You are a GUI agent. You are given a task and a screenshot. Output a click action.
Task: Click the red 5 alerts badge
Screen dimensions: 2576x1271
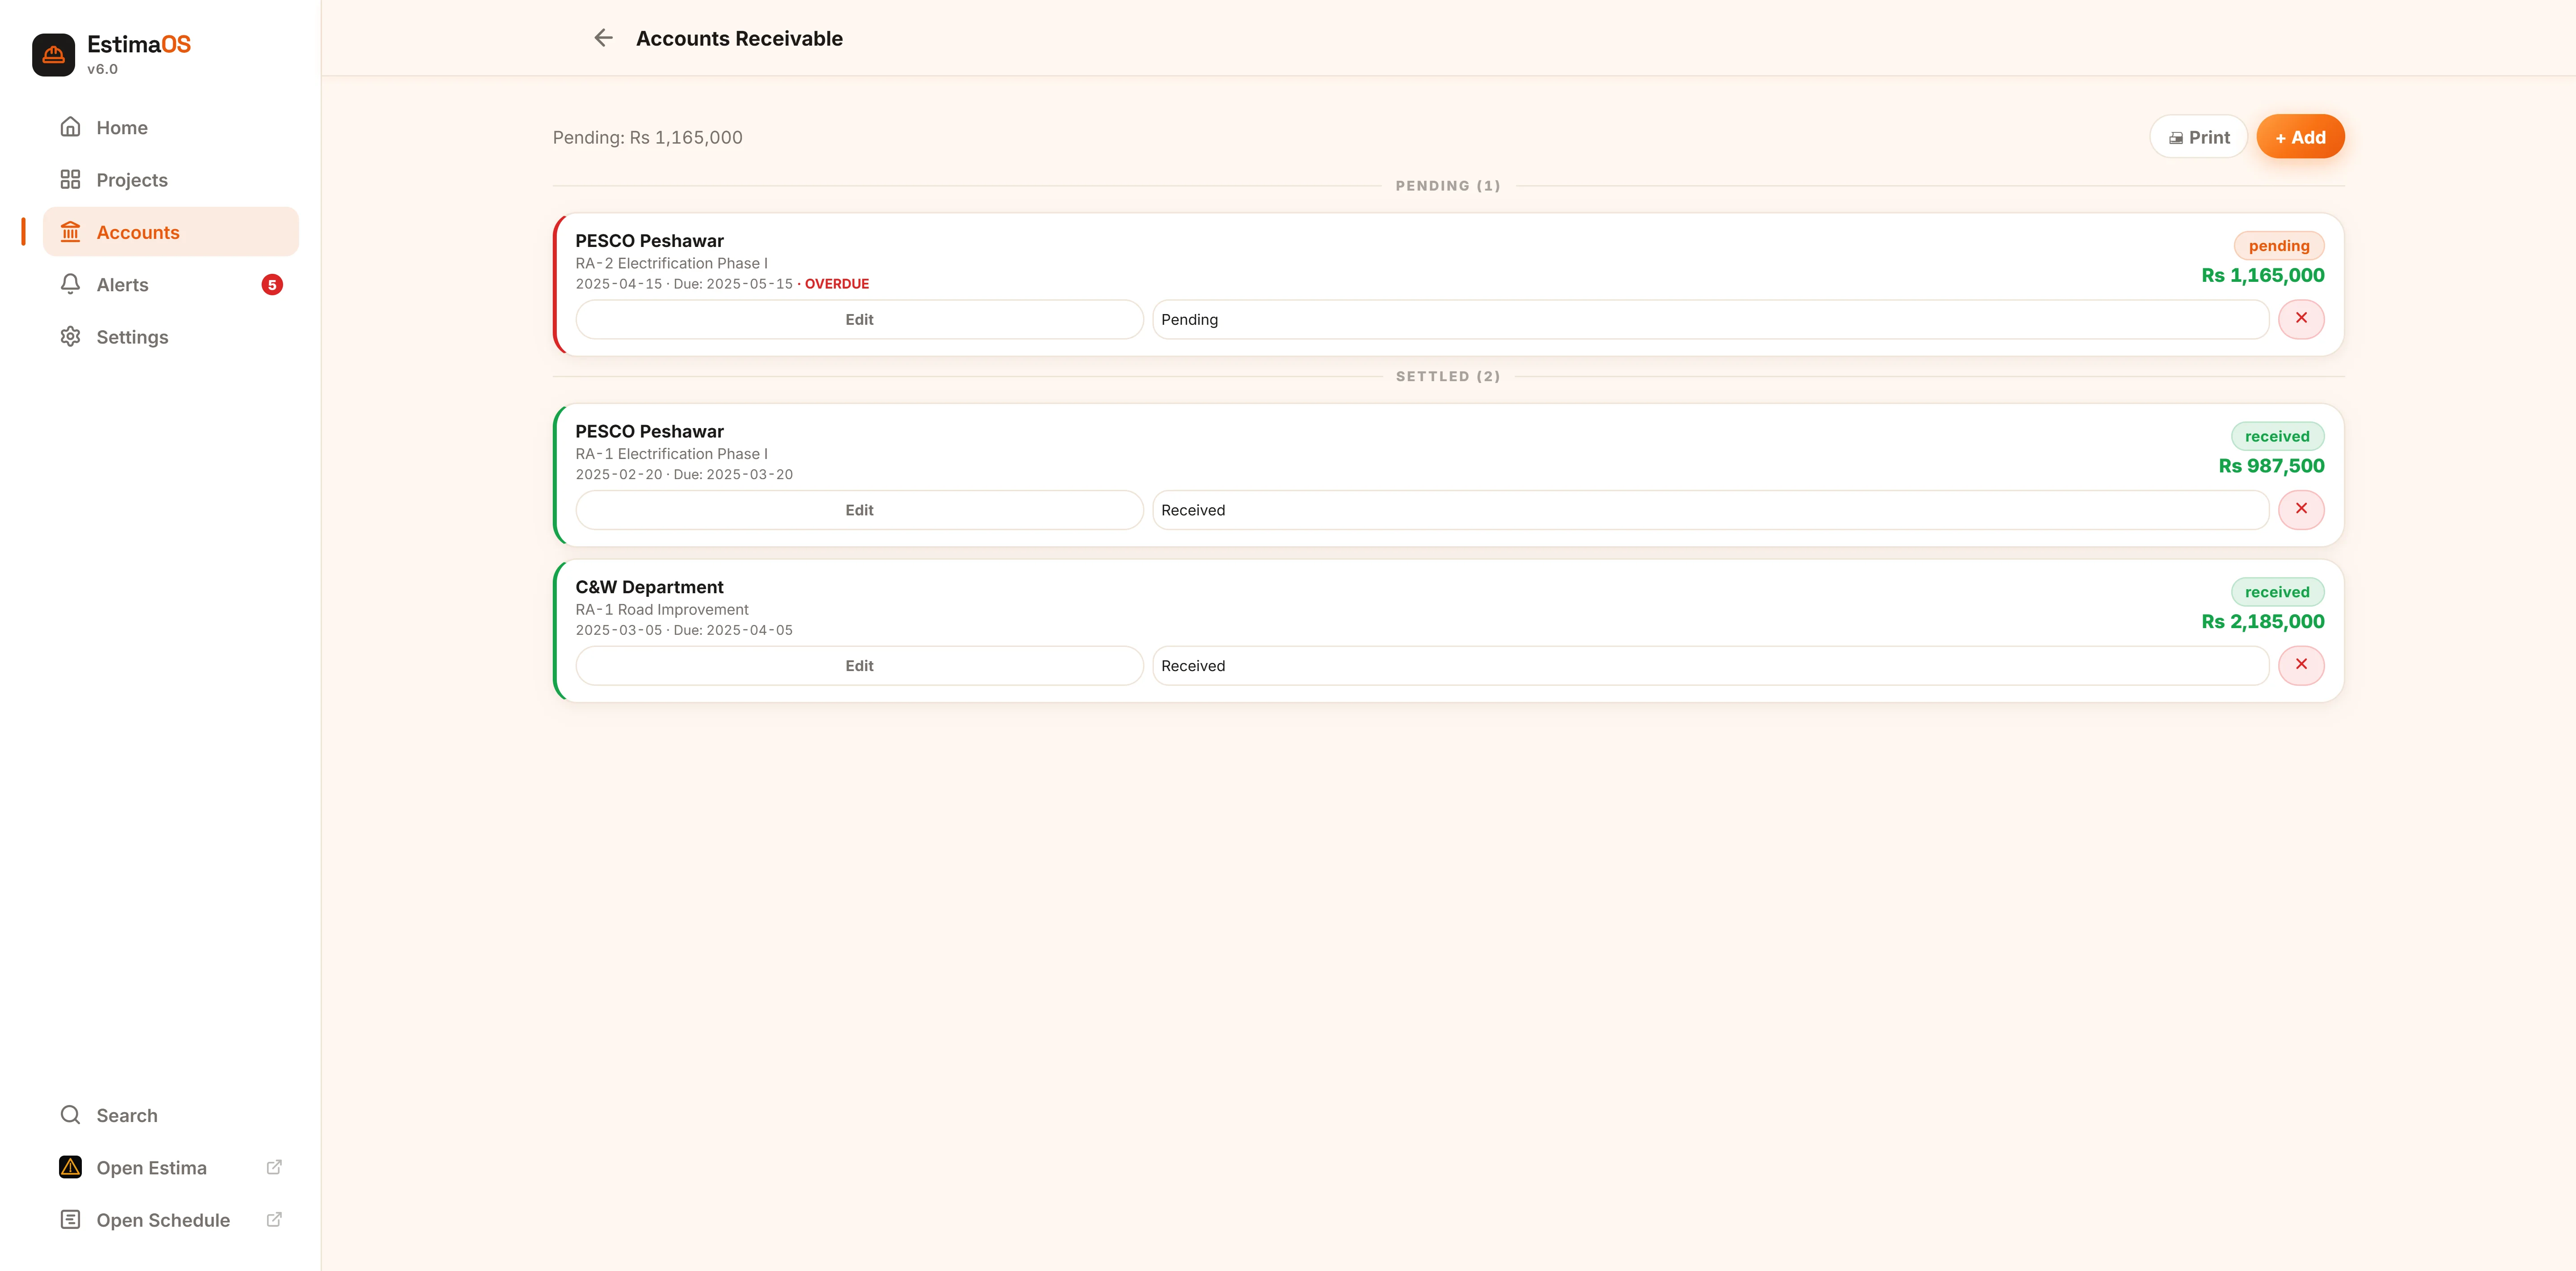click(272, 285)
